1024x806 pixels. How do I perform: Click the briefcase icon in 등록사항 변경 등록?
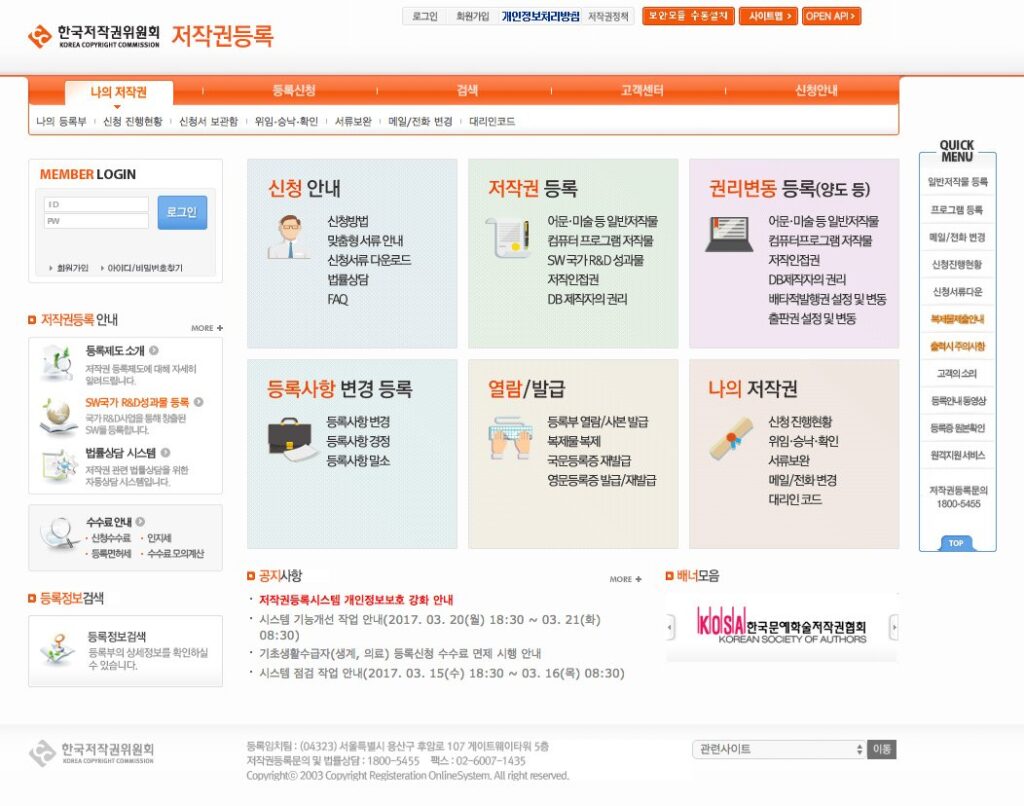[x=289, y=436]
